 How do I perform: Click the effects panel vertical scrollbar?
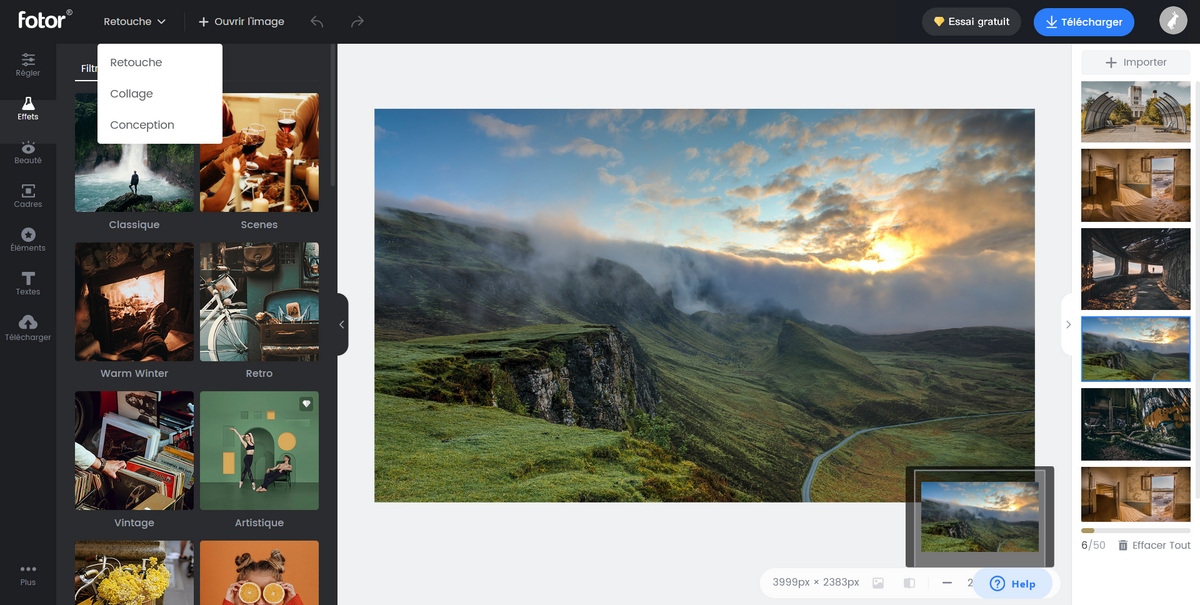333,115
